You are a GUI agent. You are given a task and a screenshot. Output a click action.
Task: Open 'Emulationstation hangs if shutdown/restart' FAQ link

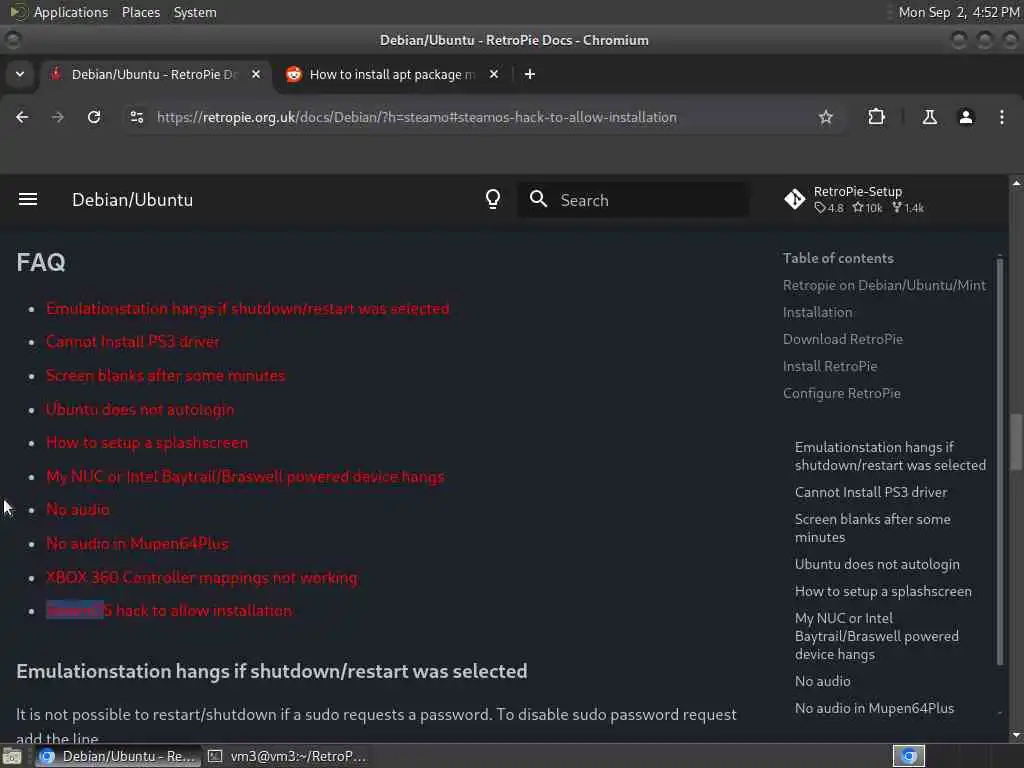248,309
